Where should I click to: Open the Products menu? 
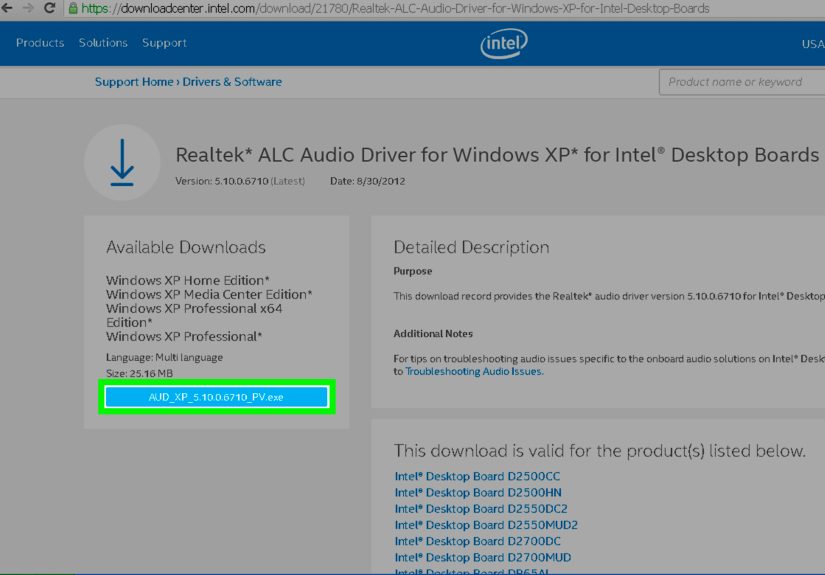click(x=40, y=43)
